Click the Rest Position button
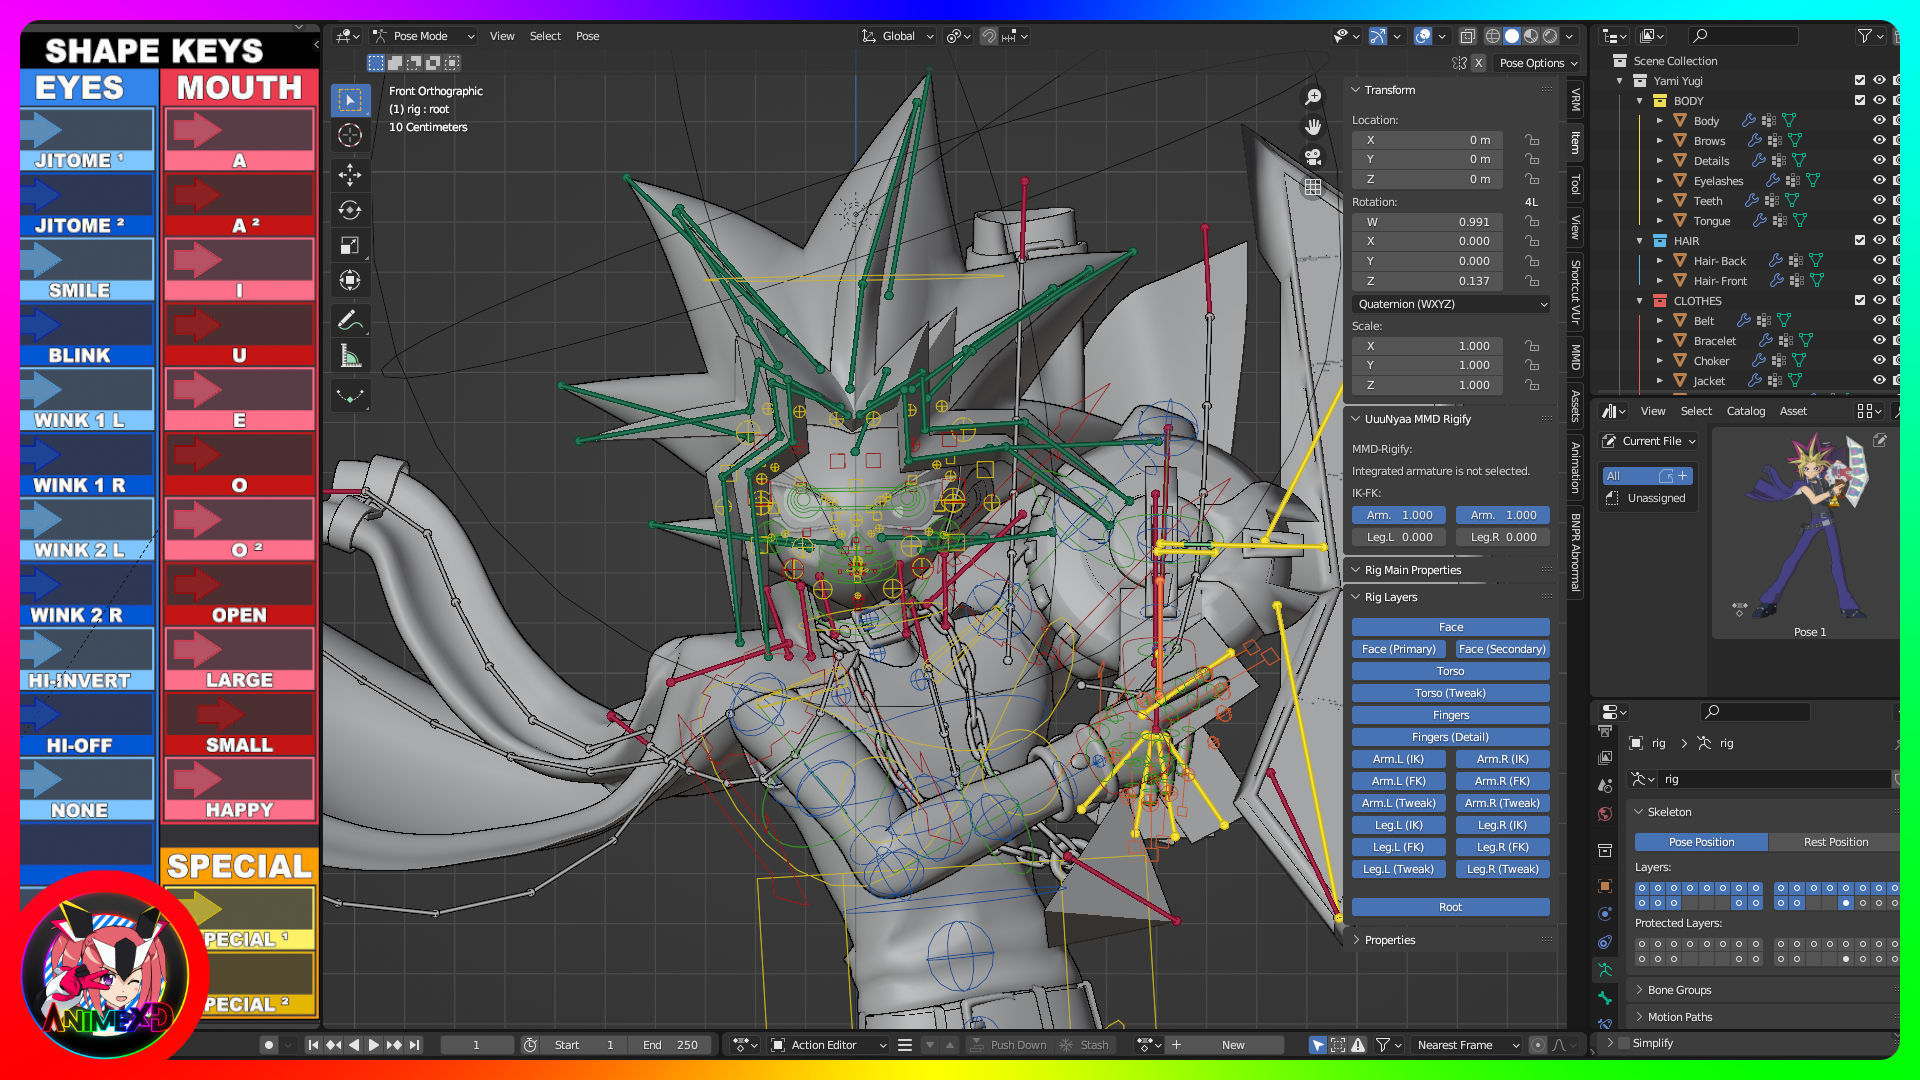Viewport: 1920px width, 1080px height. coord(1835,842)
